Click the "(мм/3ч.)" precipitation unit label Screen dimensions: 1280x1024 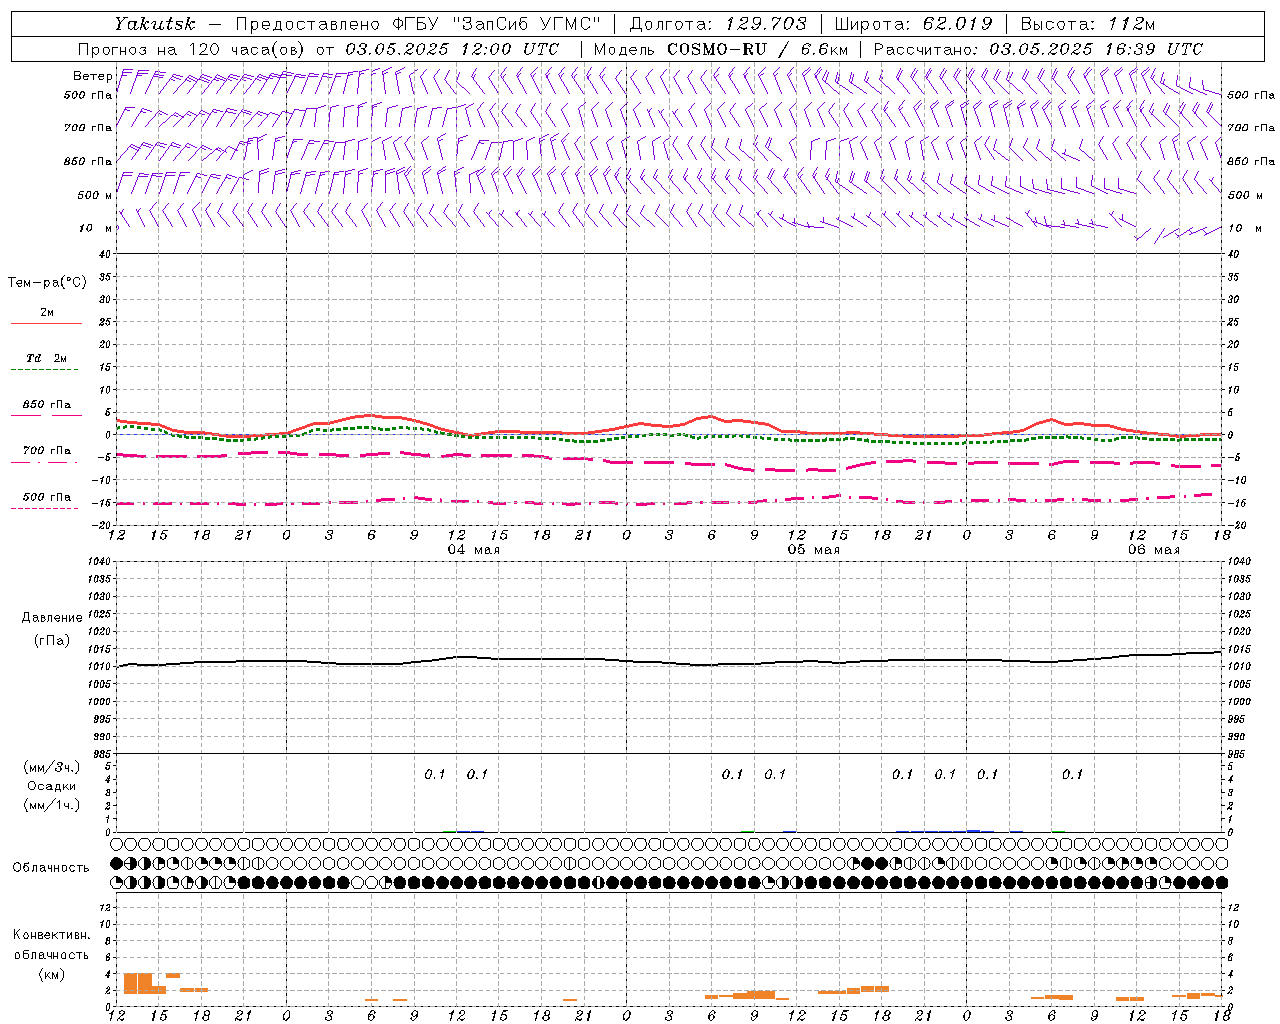[x=52, y=767]
